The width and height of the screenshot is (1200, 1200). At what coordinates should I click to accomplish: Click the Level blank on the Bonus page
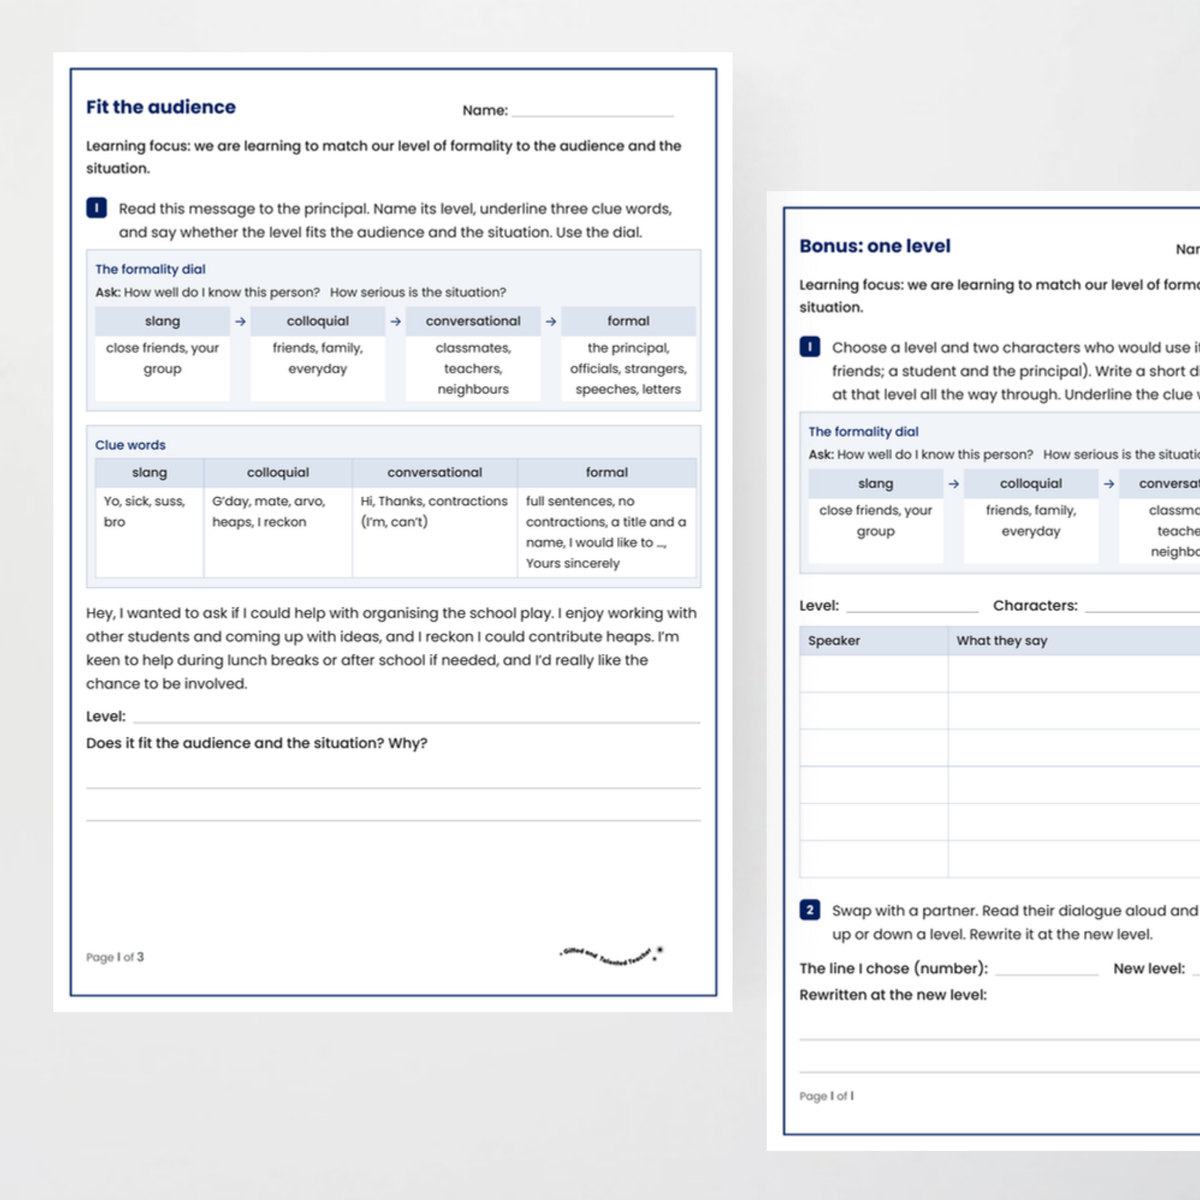[912, 605]
